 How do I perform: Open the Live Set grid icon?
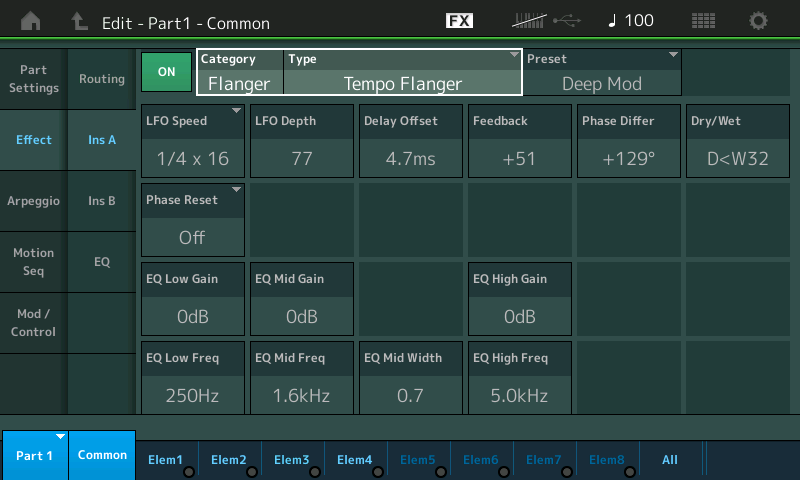(x=703, y=21)
